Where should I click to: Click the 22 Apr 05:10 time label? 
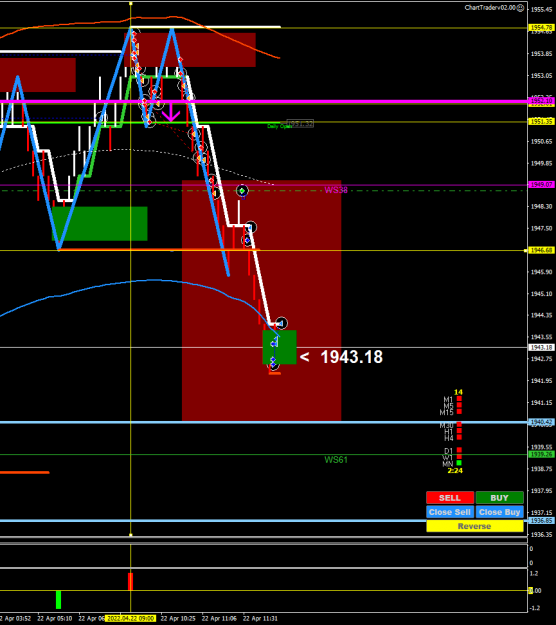(55, 618)
